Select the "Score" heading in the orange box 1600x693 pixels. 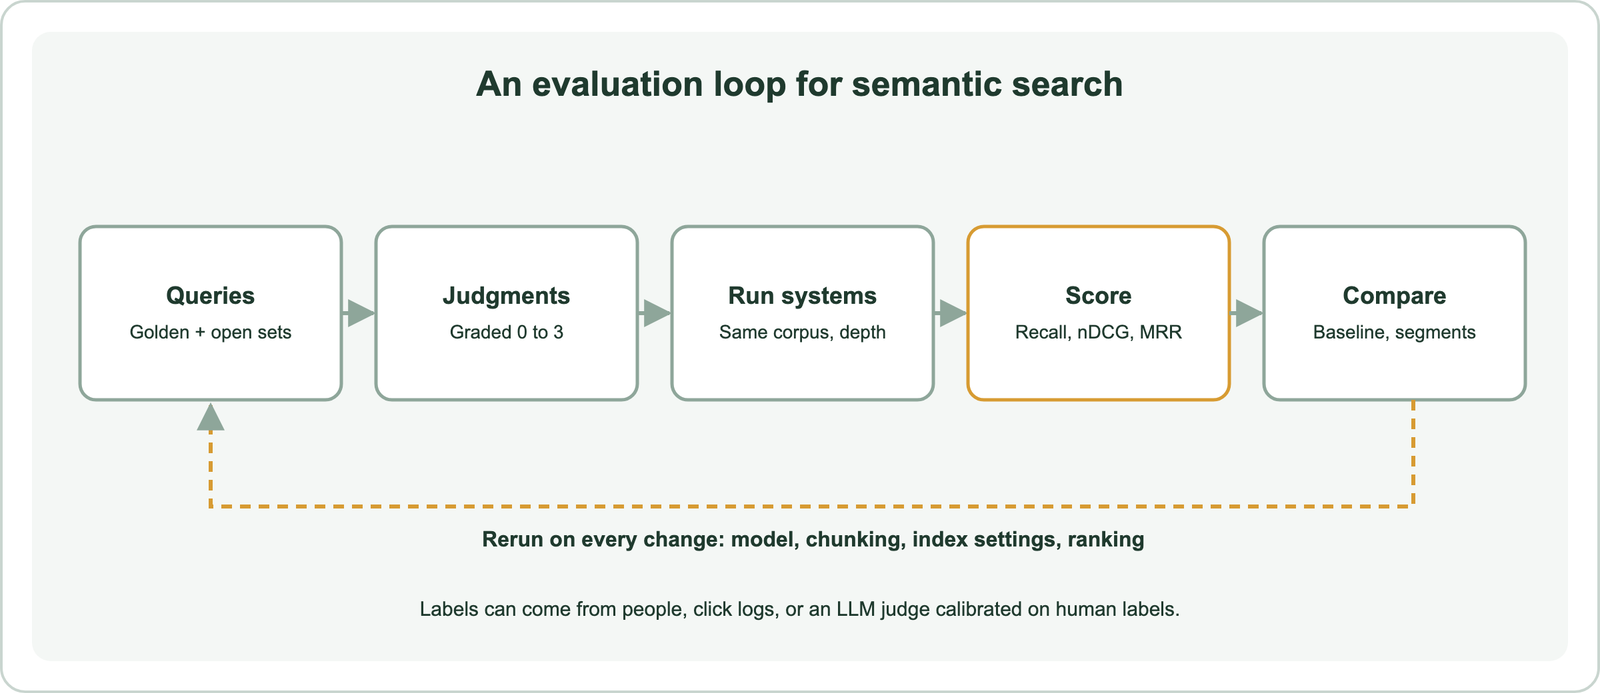(1098, 296)
